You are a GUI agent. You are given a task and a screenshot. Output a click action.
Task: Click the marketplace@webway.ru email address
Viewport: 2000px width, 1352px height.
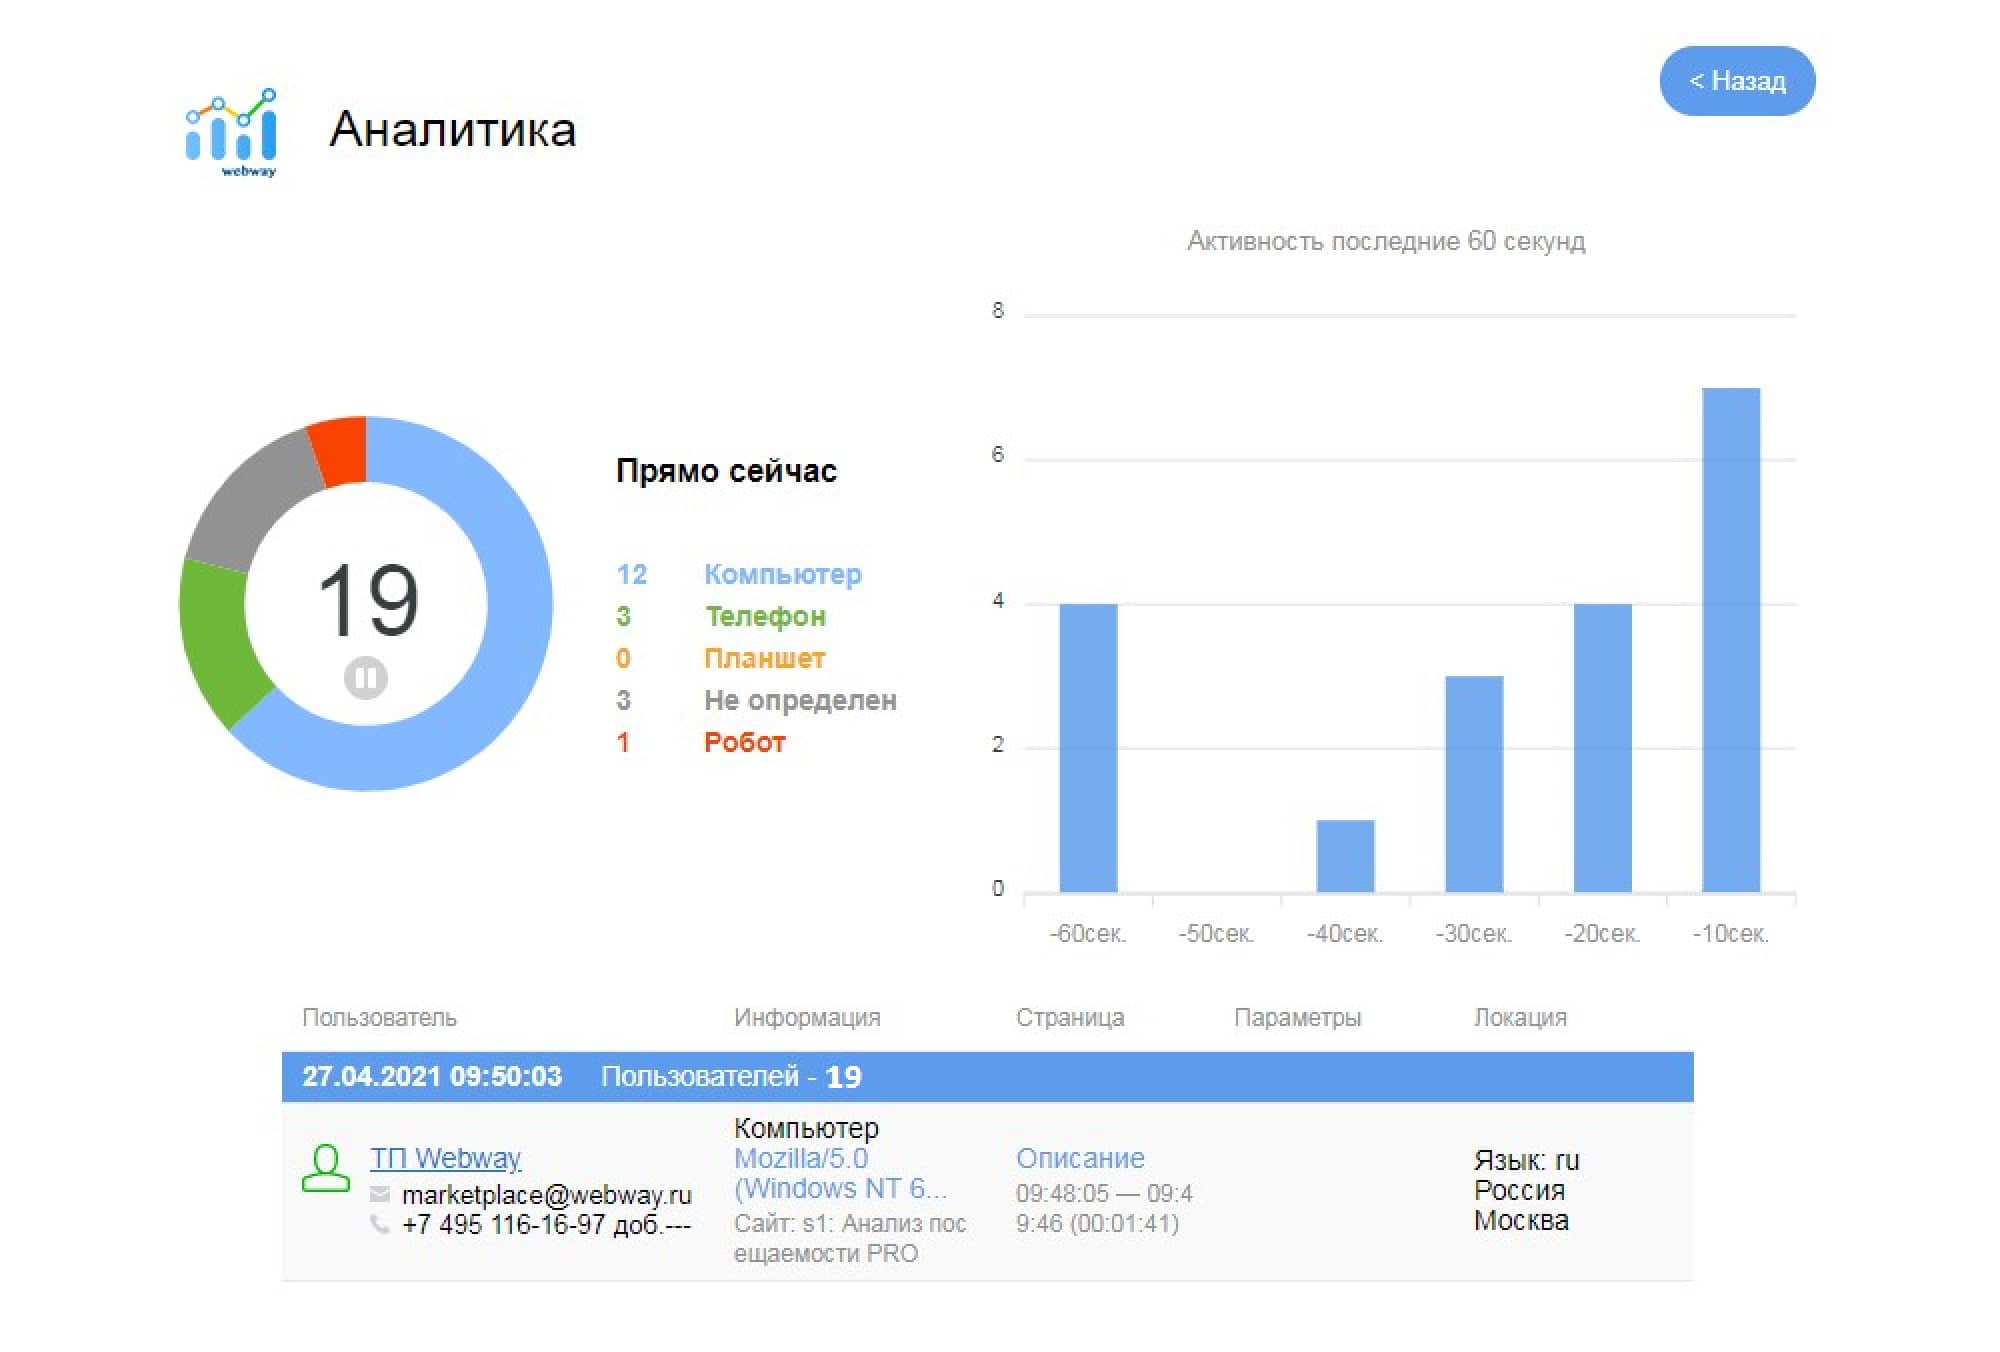coord(547,1193)
